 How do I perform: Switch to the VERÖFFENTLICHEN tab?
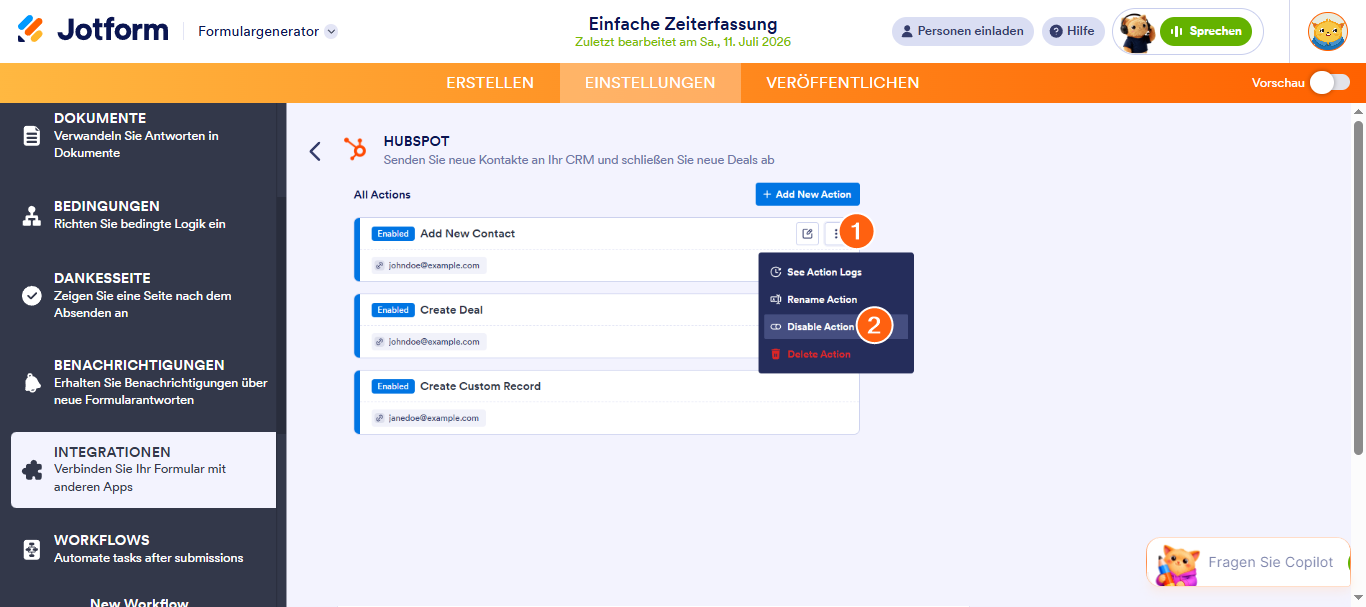pos(843,83)
